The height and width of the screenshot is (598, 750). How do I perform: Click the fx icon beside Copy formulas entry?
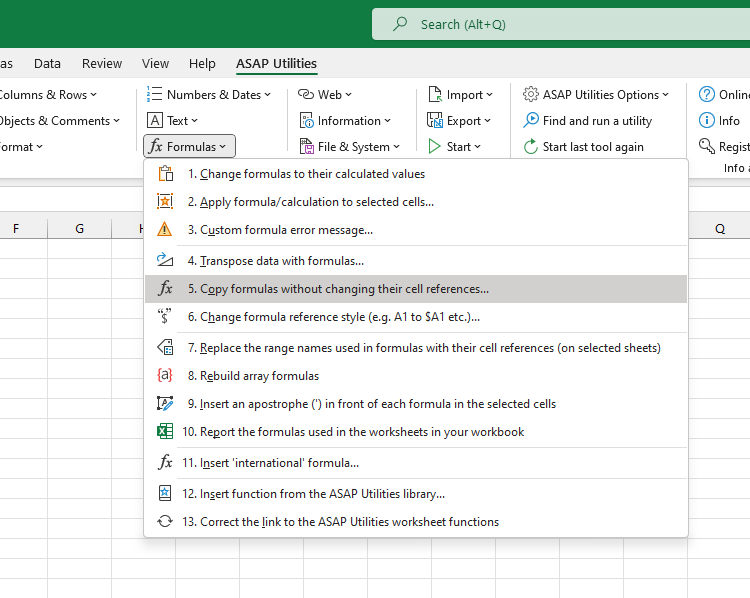coord(165,288)
